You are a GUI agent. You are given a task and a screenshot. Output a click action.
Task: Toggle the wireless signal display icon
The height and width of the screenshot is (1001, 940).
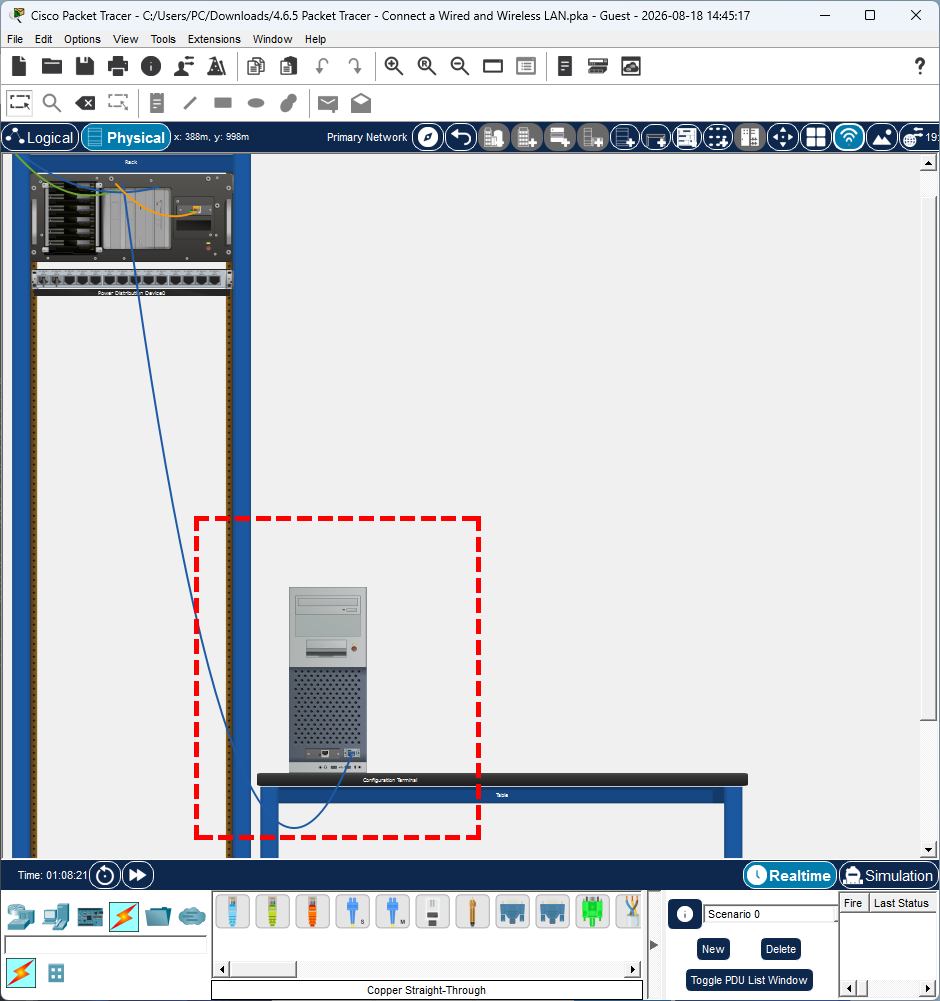(849, 137)
